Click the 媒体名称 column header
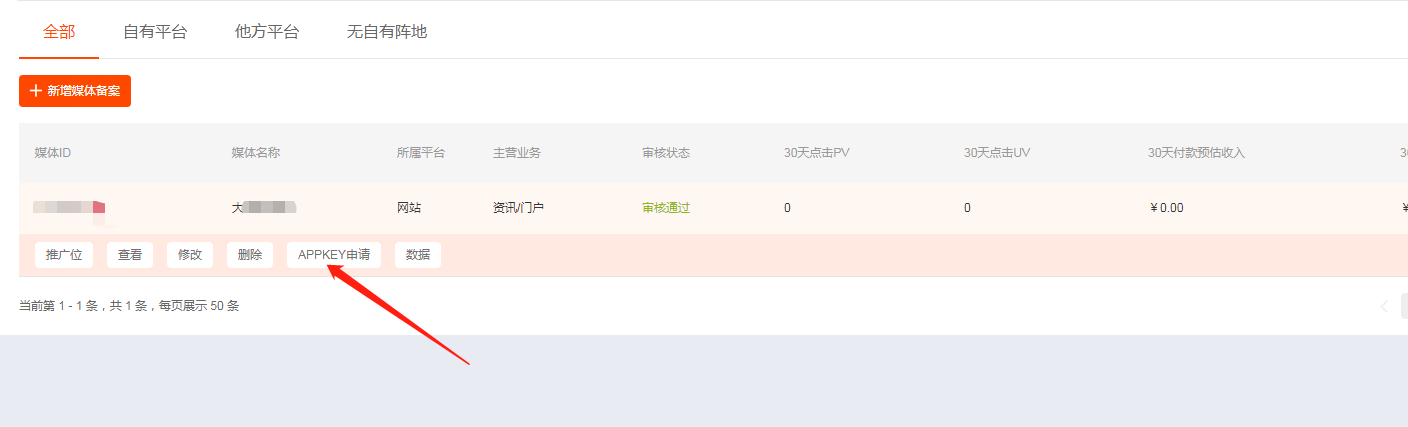Screen dimensions: 1408x427 click(x=256, y=153)
